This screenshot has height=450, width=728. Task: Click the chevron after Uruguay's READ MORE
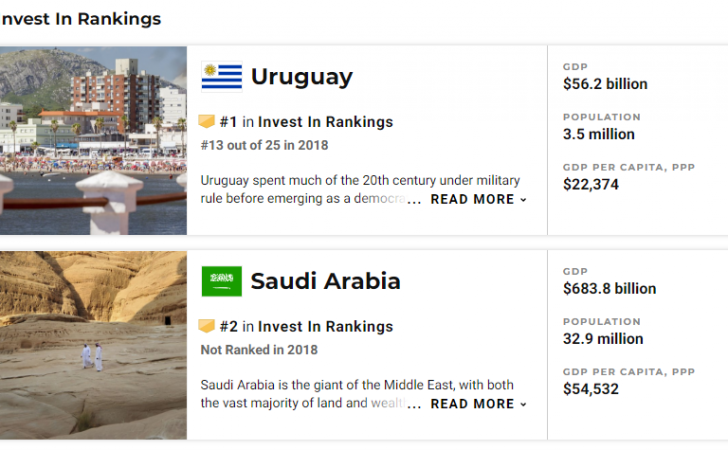(x=523, y=200)
